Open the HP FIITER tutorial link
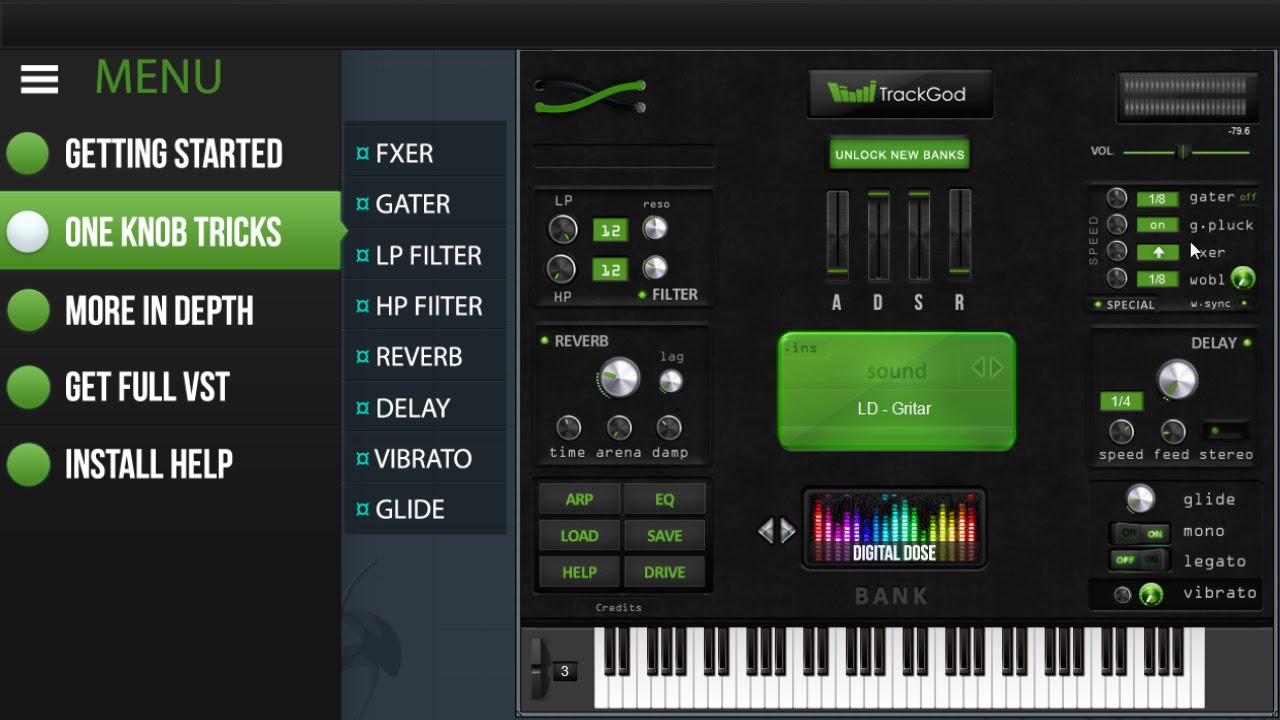Image resolution: width=1280 pixels, height=720 pixels. point(424,306)
